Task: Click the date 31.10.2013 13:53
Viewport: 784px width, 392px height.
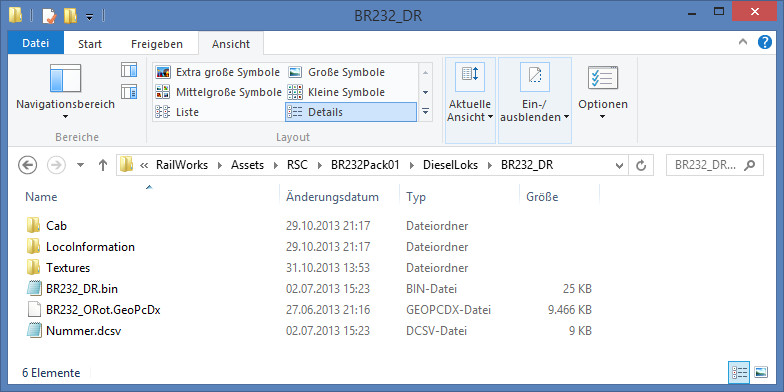Action: [328, 268]
